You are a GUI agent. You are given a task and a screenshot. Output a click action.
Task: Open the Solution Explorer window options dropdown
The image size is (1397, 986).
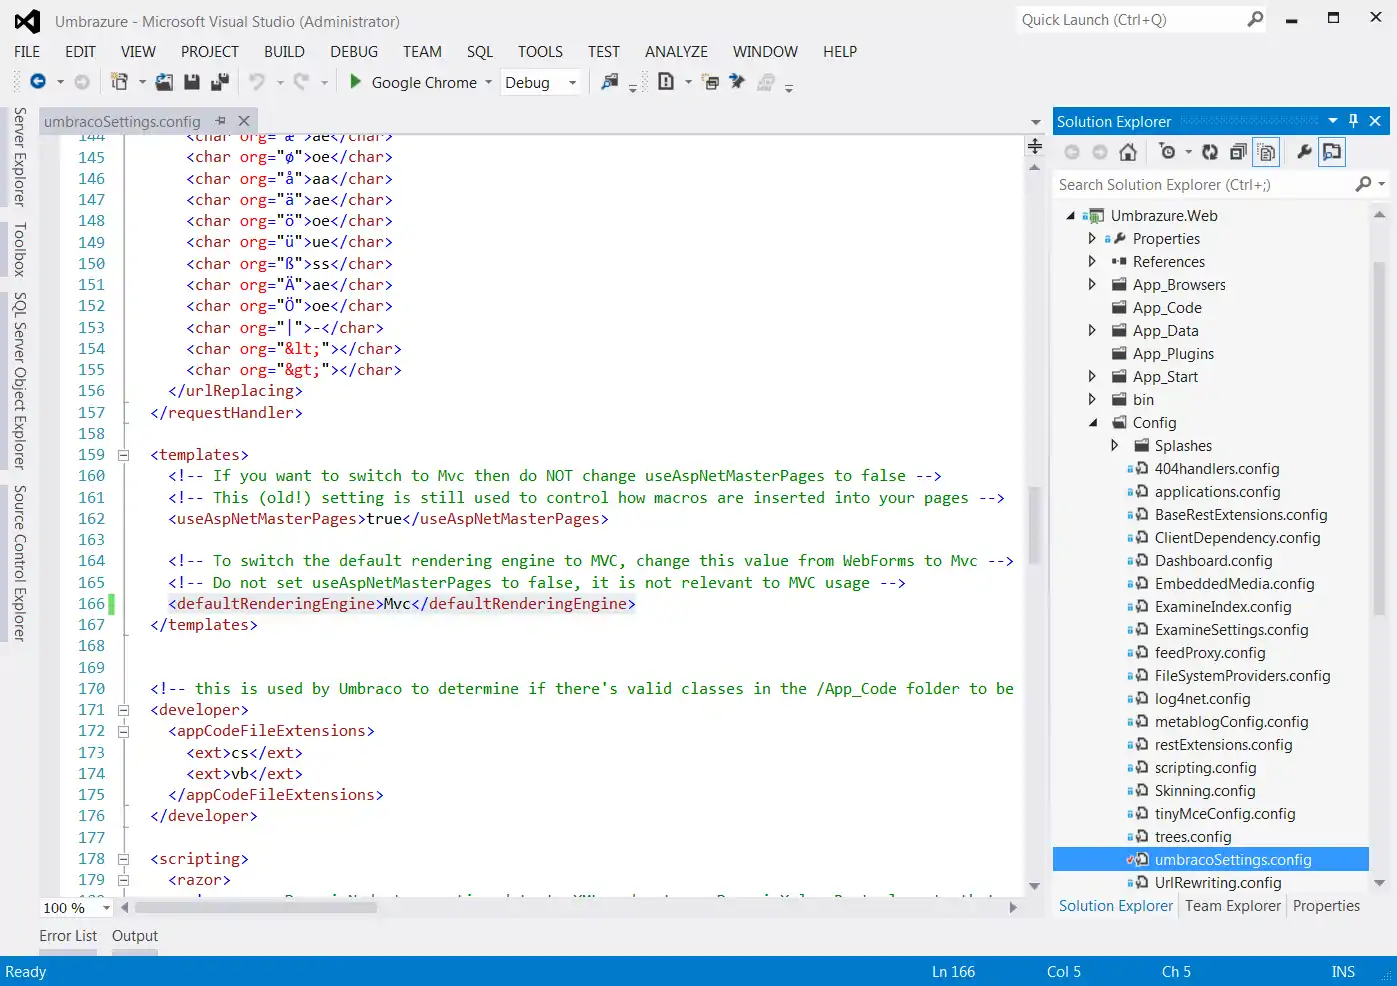pyautogui.click(x=1333, y=121)
